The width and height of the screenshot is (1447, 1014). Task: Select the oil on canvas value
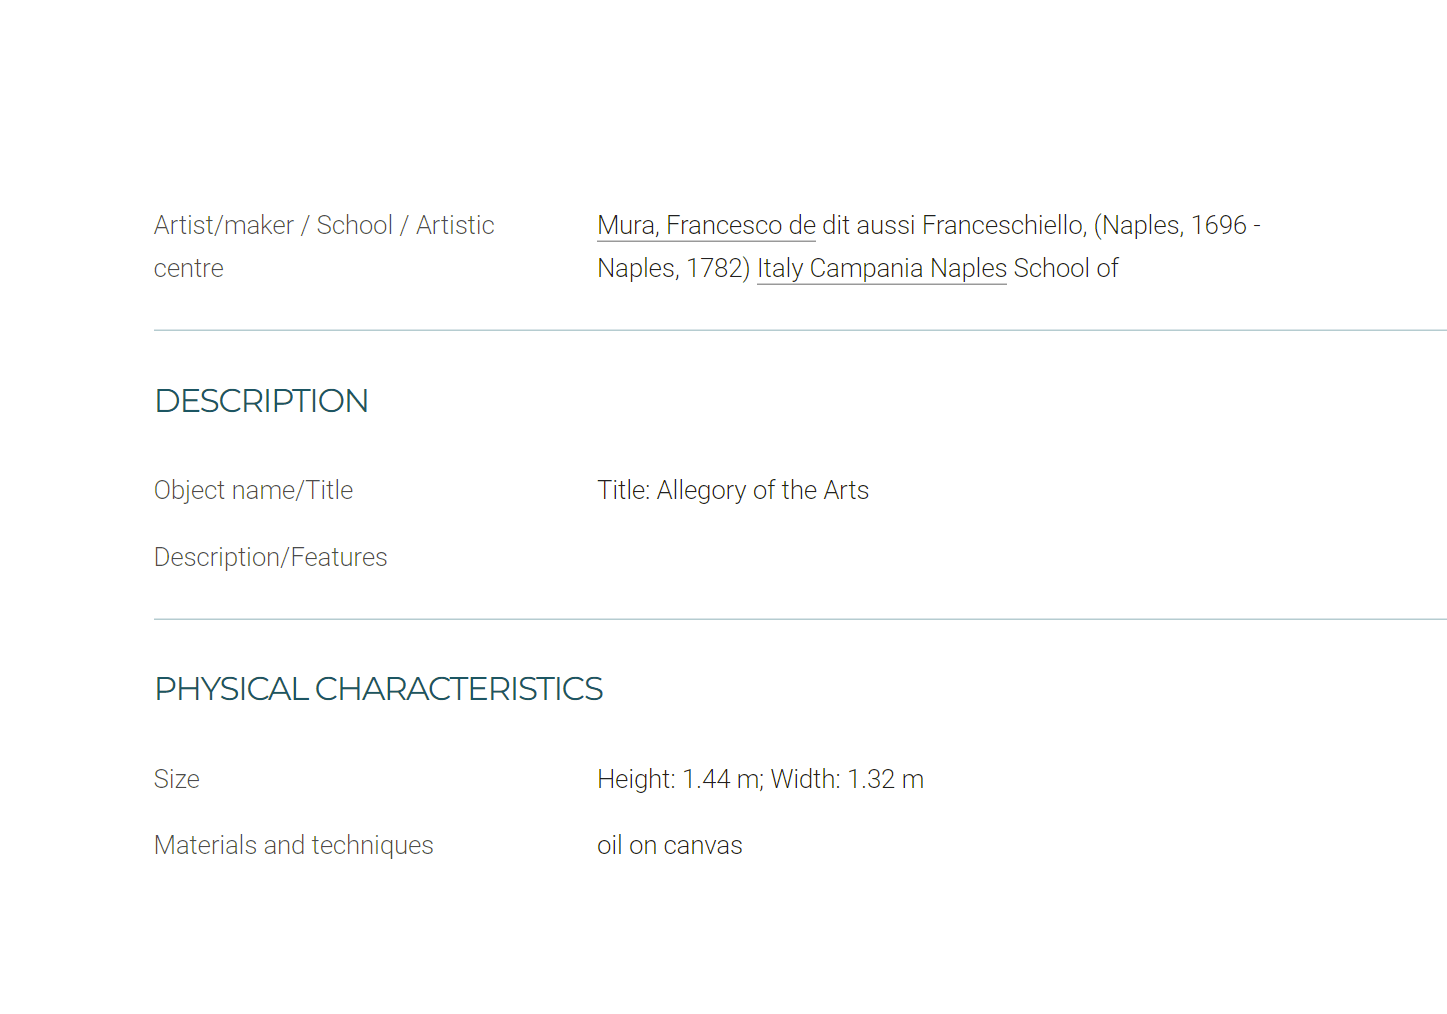[670, 845]
